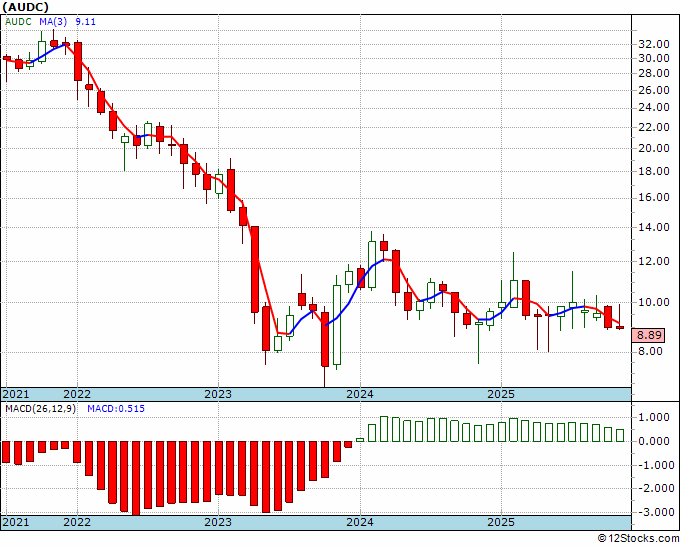Click the 18.00 price axis label
Image resolution: width=680 pixels, height=546 pixels.
click(654, 171)
